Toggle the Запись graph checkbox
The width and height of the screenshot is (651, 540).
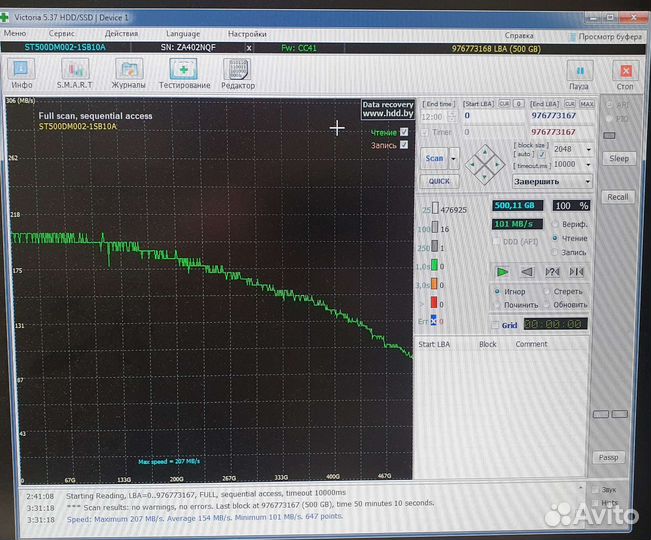pos(404,145)
